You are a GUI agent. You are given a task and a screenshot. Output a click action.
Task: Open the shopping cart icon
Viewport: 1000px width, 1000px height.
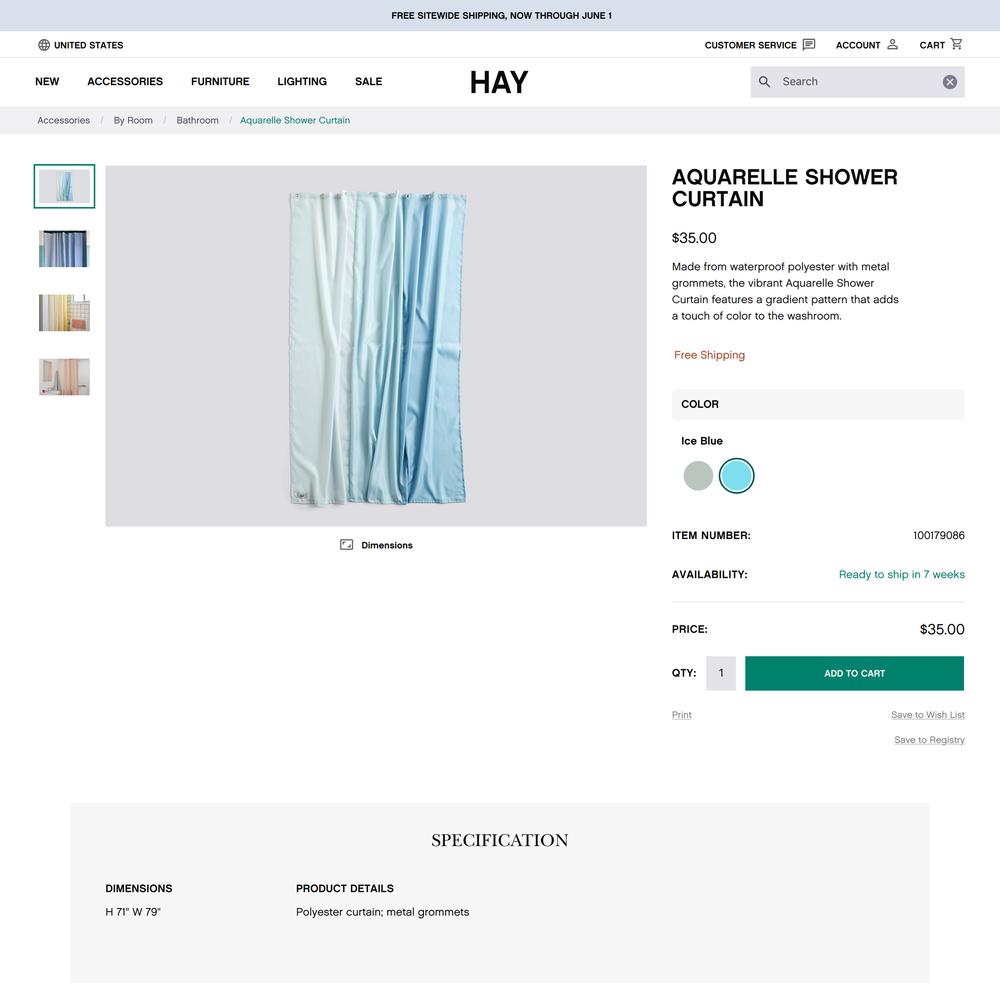tap(956, 44)
